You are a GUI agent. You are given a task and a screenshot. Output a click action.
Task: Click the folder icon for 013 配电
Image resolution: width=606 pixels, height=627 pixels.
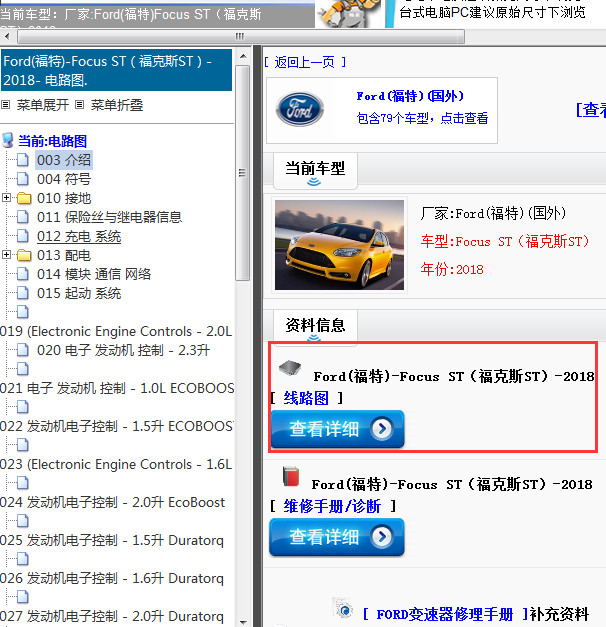coord(24,255)
